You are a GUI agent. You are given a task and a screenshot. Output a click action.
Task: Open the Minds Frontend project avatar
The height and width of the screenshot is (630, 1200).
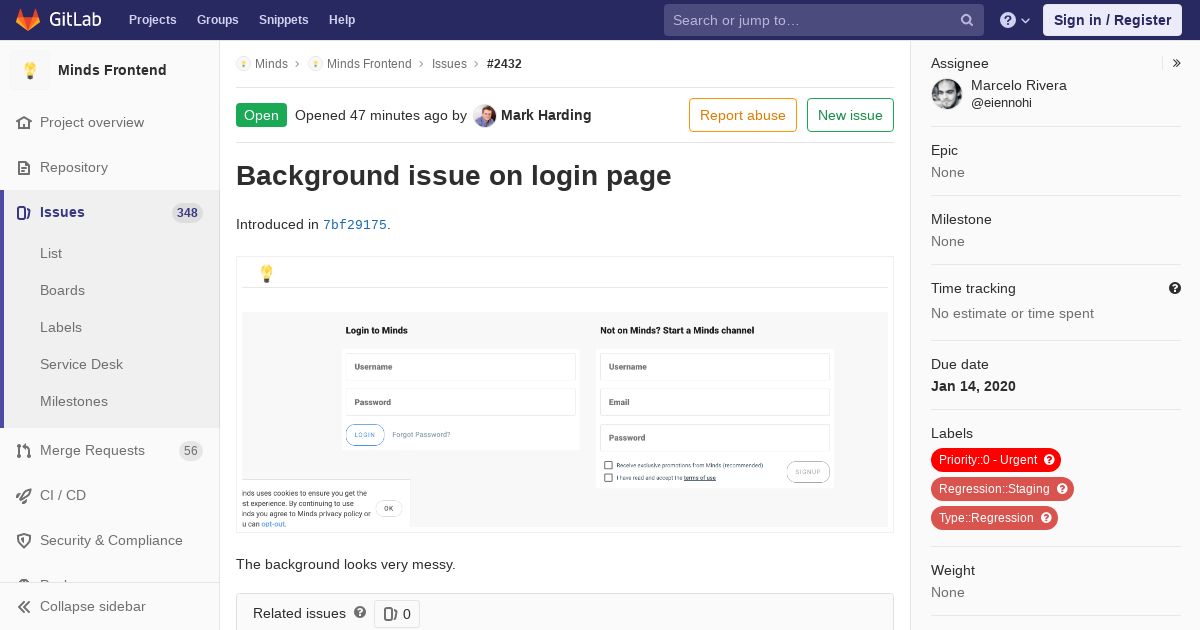30,70
